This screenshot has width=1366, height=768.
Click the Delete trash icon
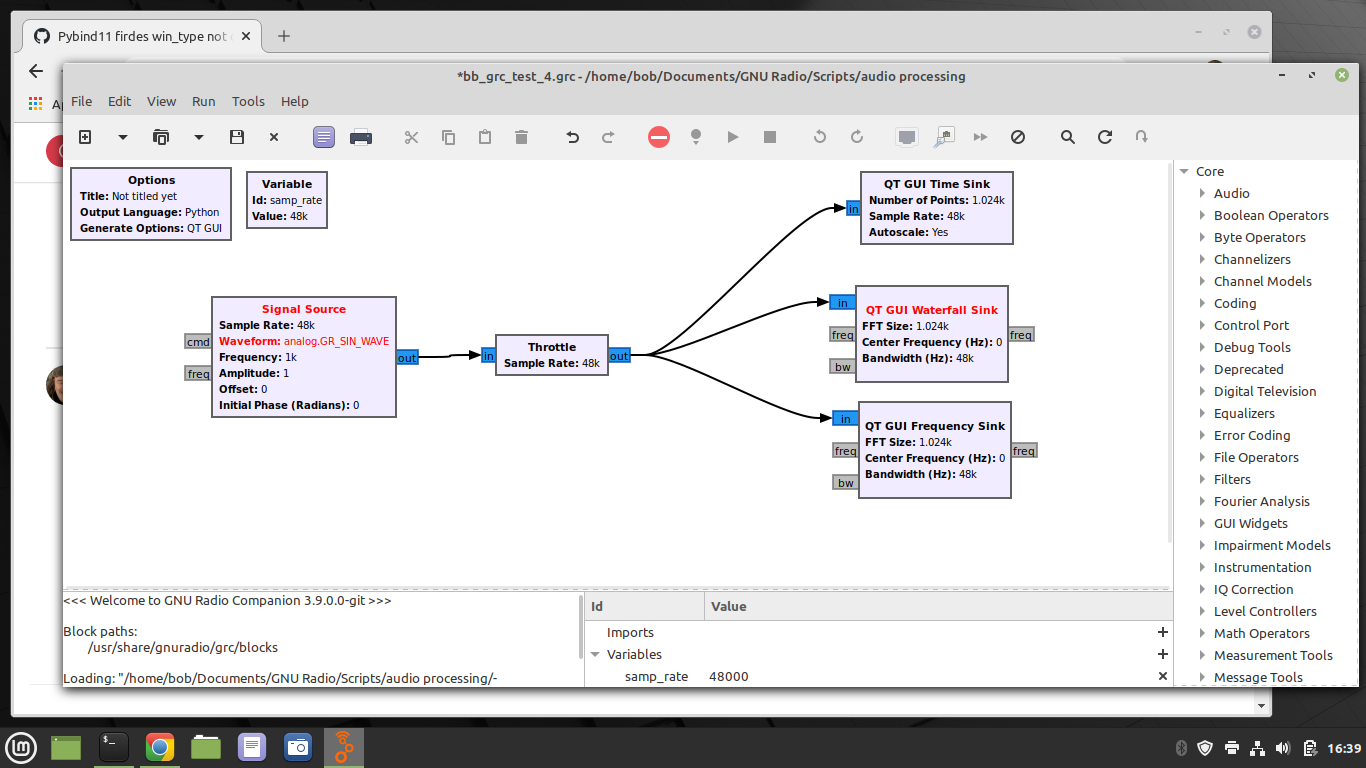[521, 137]
